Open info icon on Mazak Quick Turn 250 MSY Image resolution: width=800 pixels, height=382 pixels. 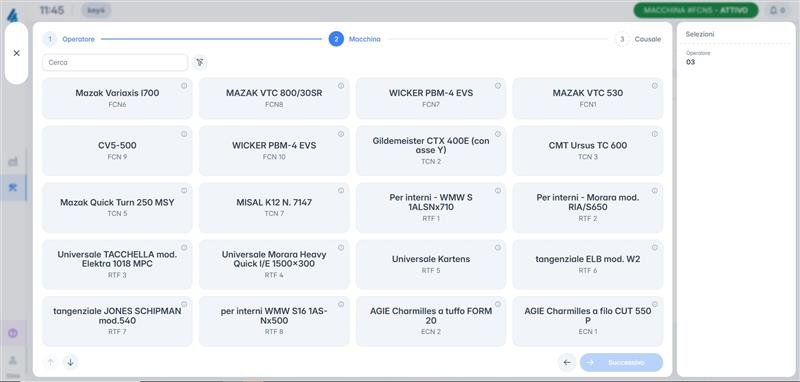184,190
